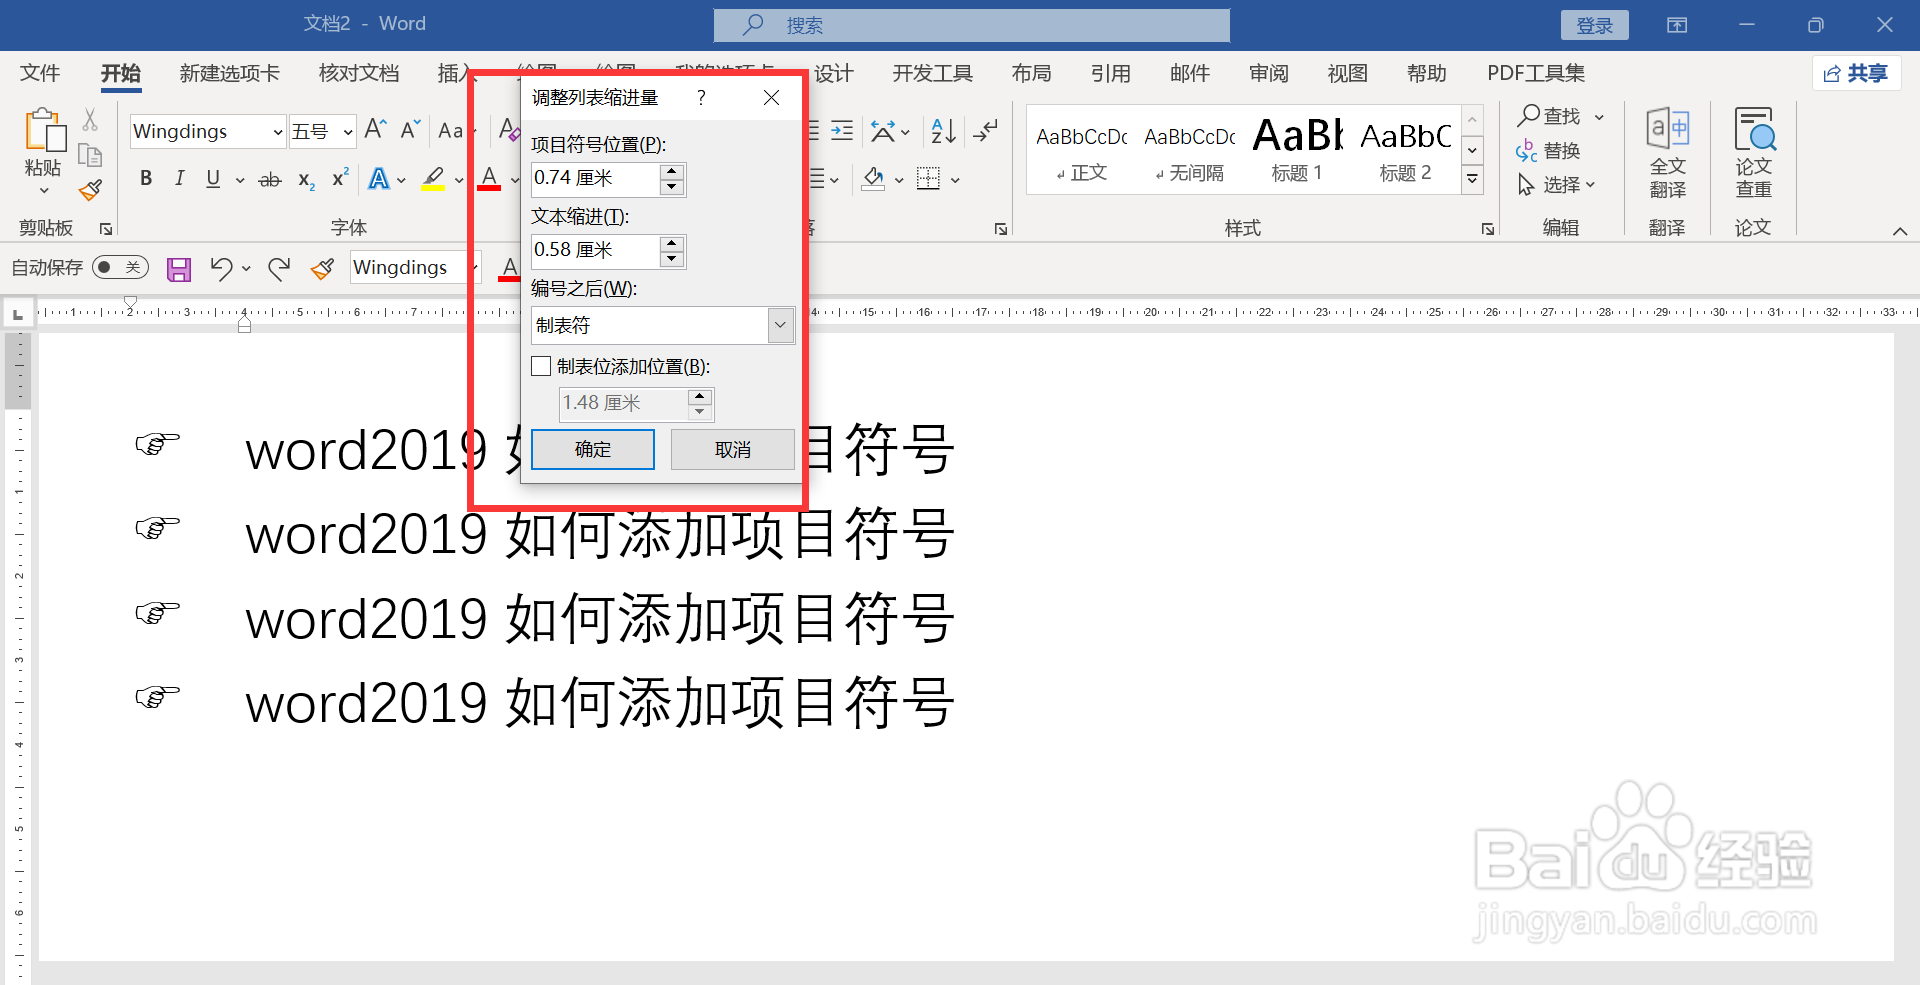Apply Heading 1 style
Viewport: 1920px width, 985px height.
tap(1297, 150)
